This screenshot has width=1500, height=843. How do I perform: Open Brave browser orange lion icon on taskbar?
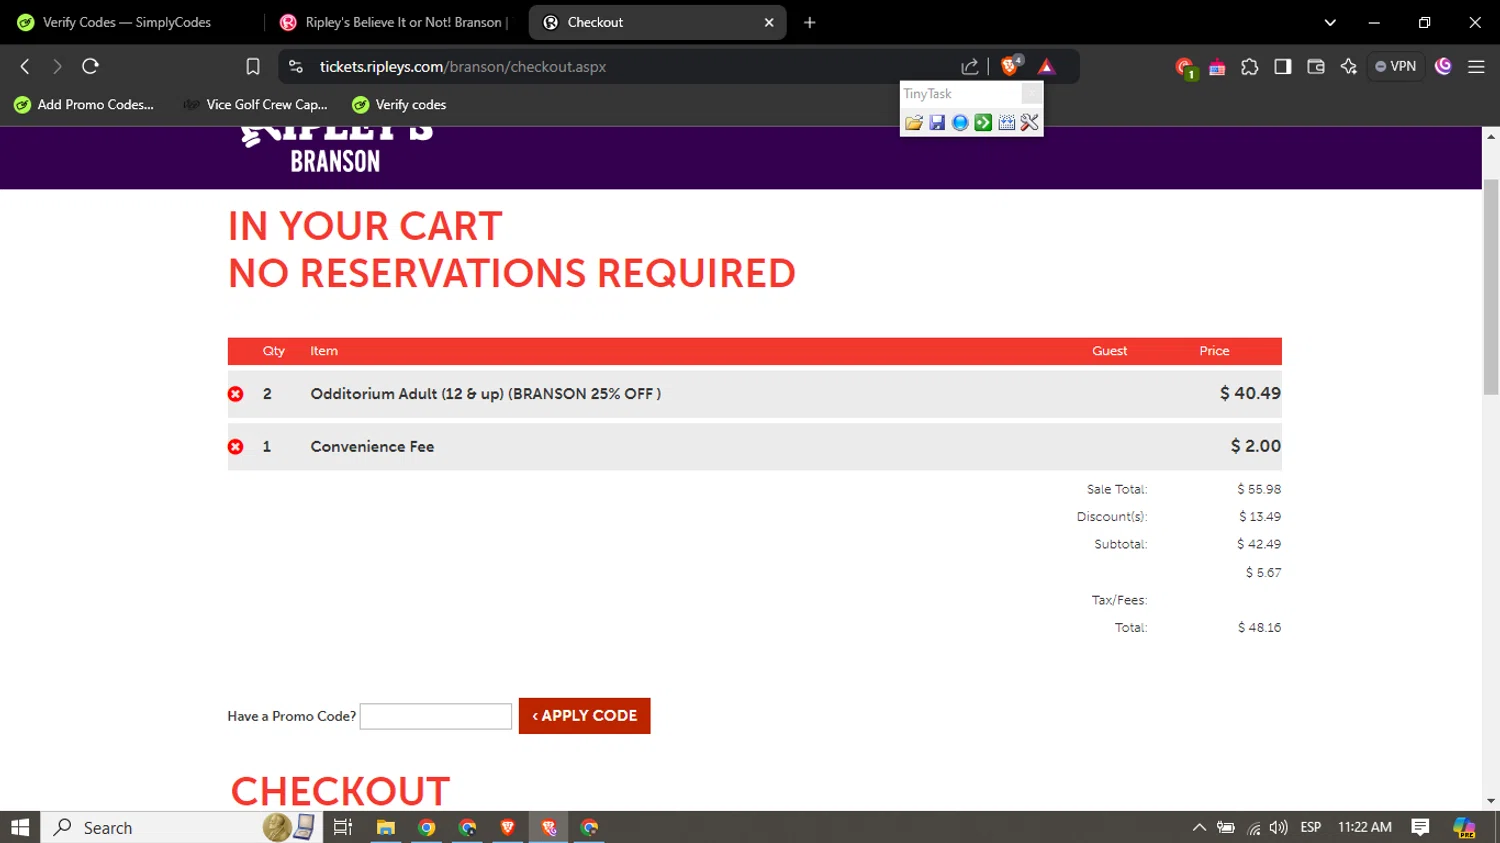point(508,827)
